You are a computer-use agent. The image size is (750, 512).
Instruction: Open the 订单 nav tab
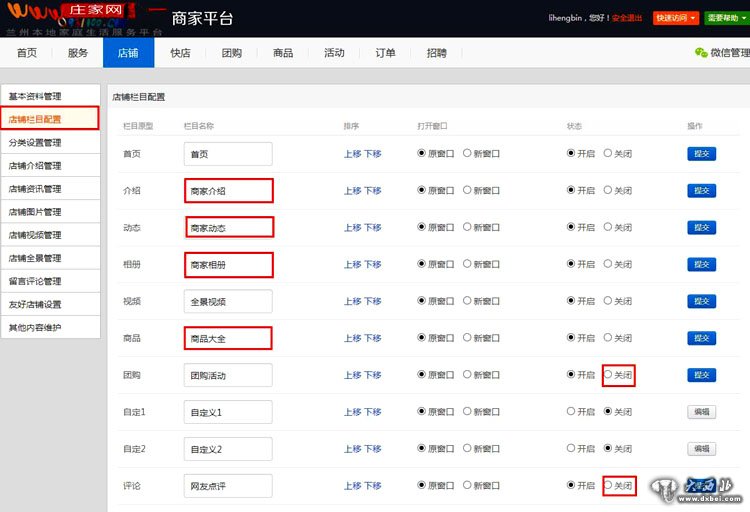385,53
